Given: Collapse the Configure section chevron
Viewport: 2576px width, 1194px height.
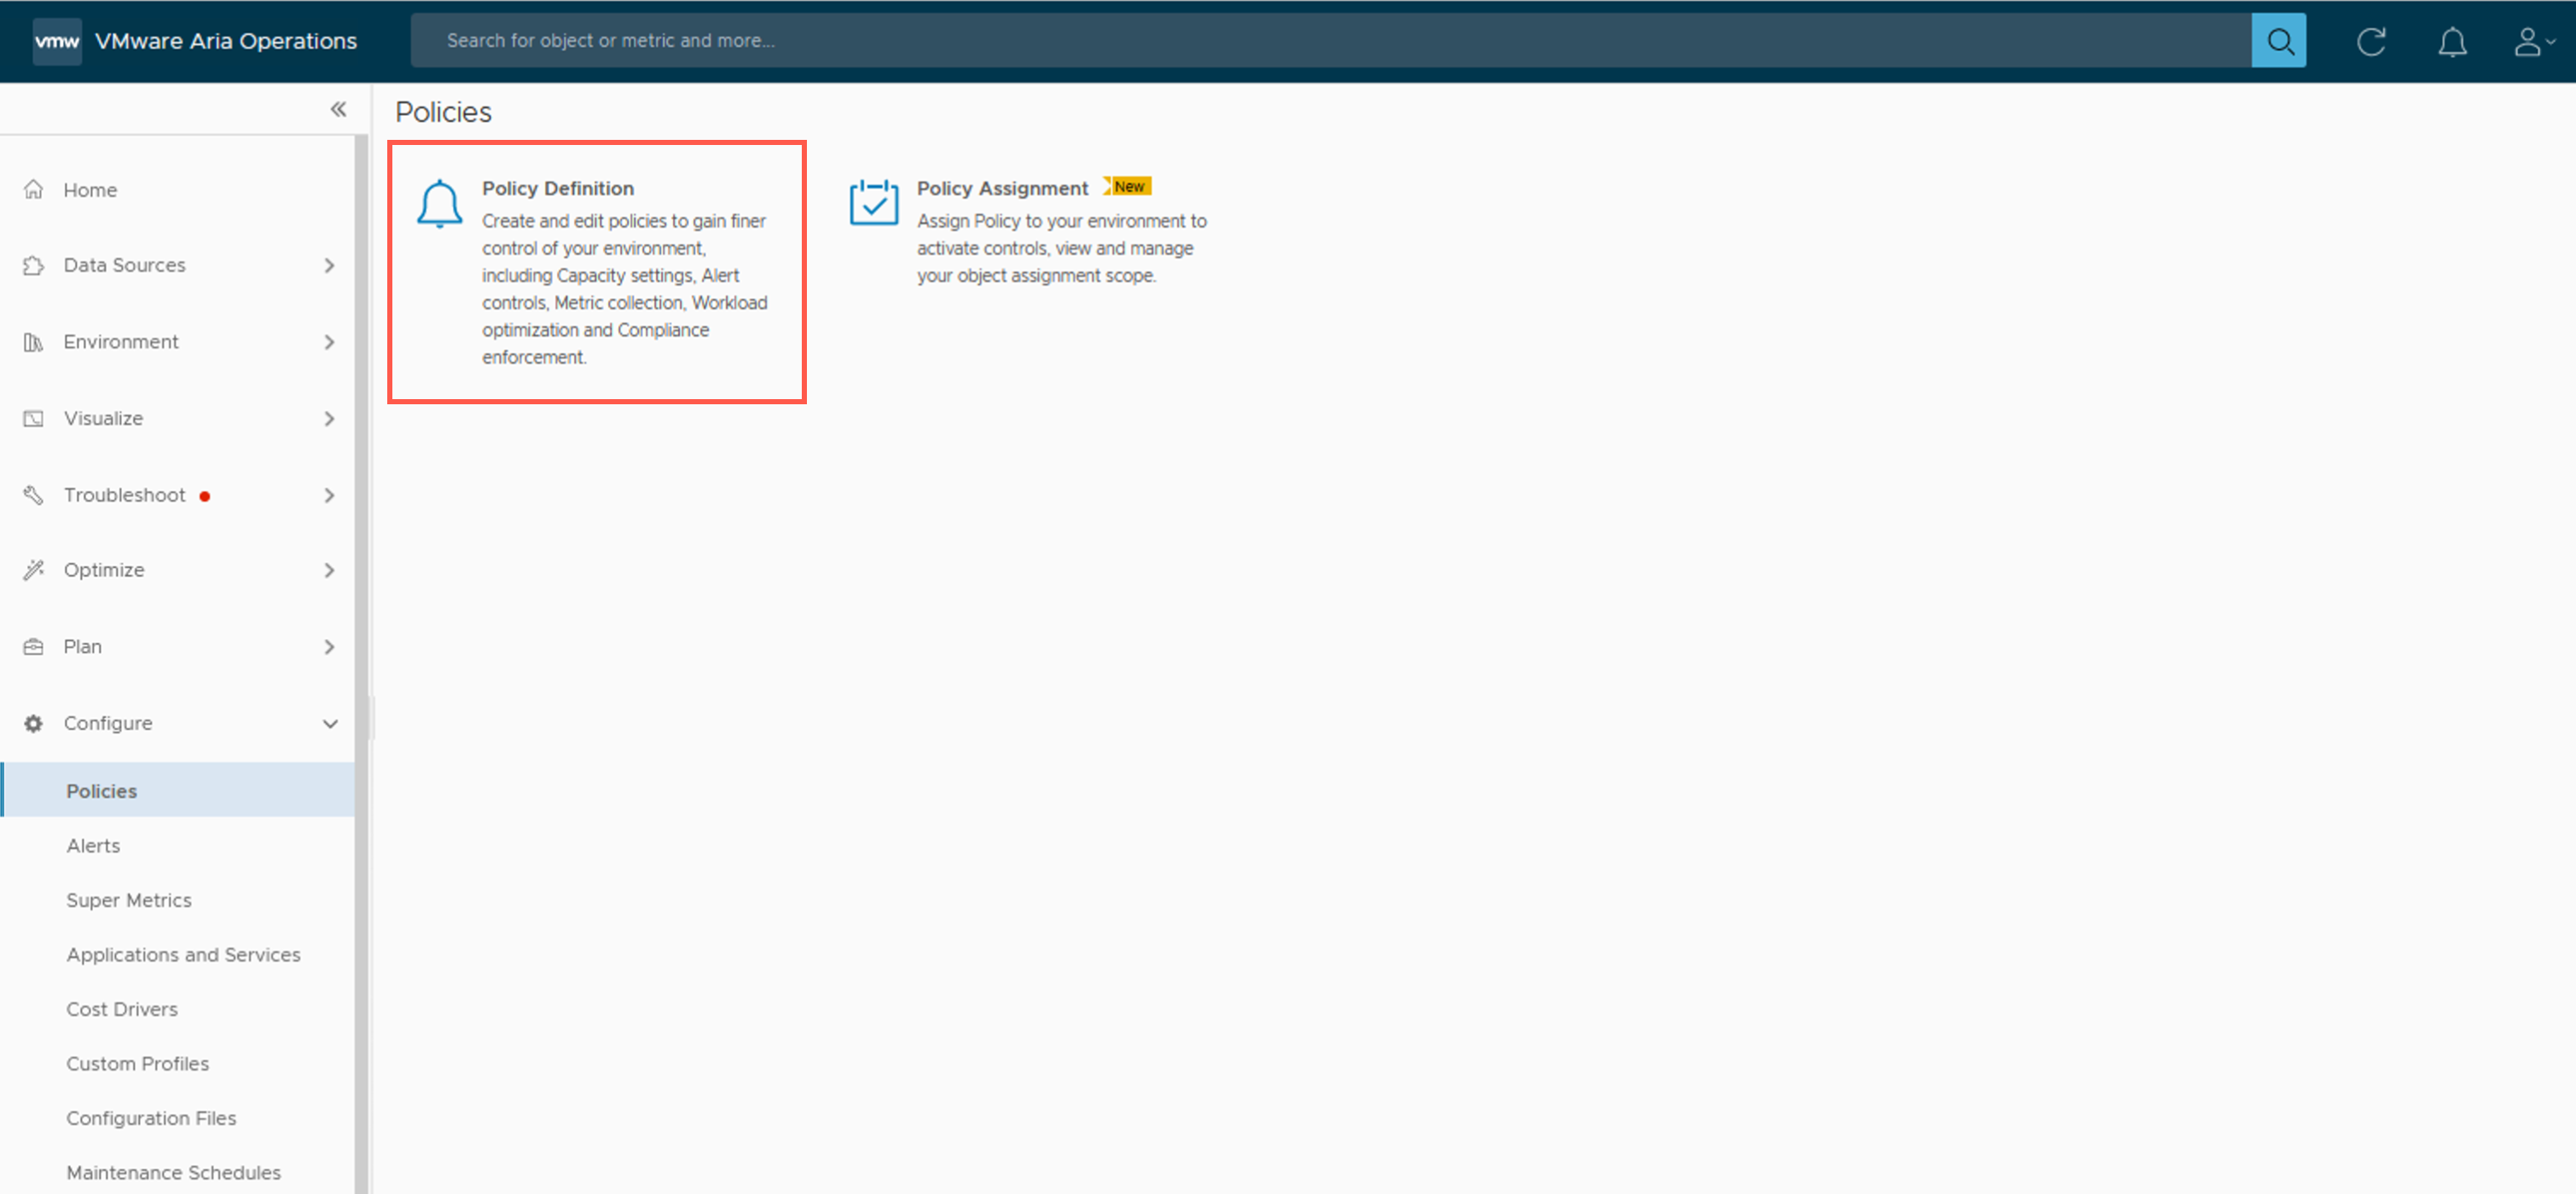Looking at the screenshot, I should [x=330, y=723].
